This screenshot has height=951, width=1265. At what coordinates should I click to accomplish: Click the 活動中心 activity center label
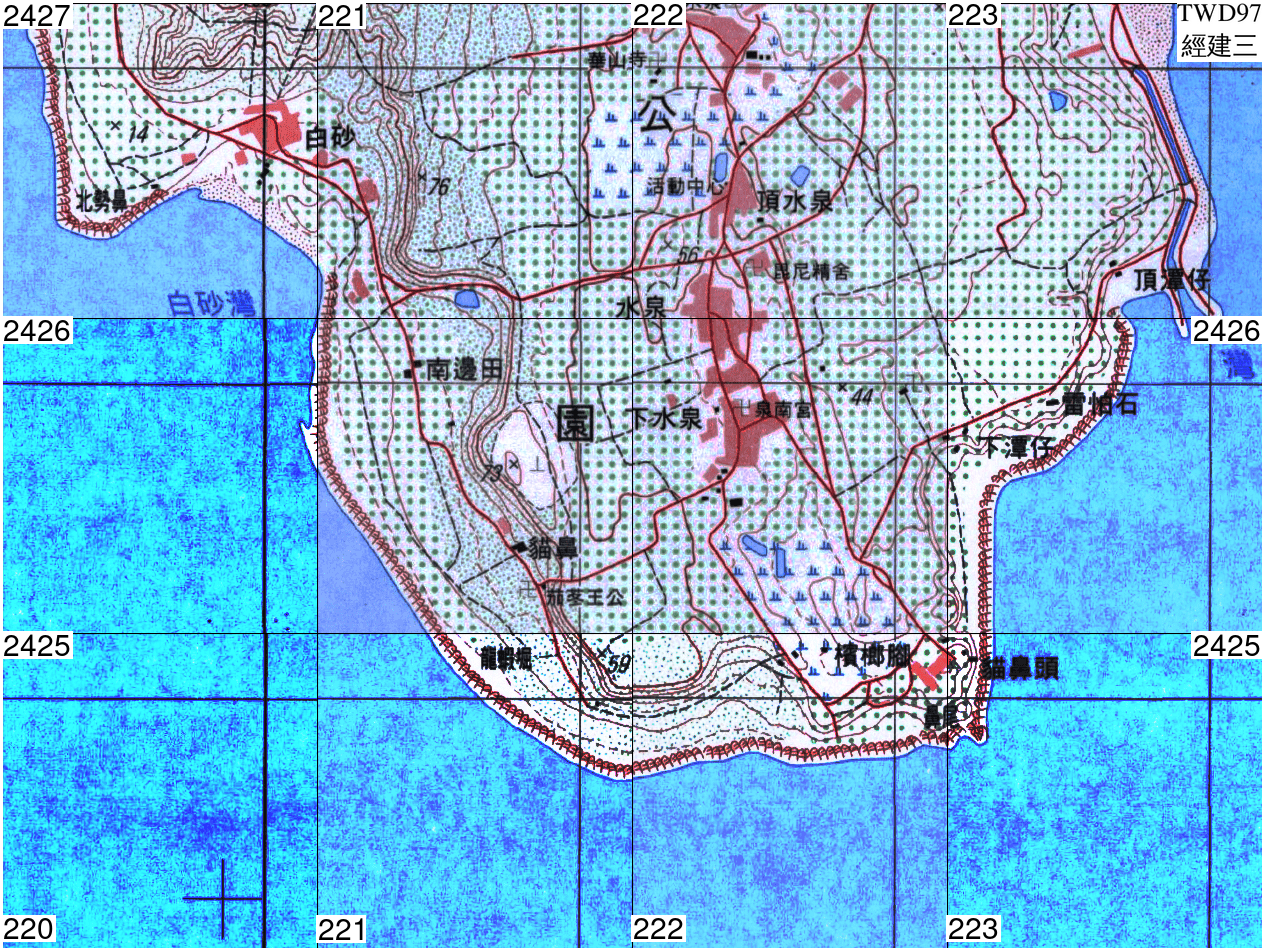click(685, 186)
